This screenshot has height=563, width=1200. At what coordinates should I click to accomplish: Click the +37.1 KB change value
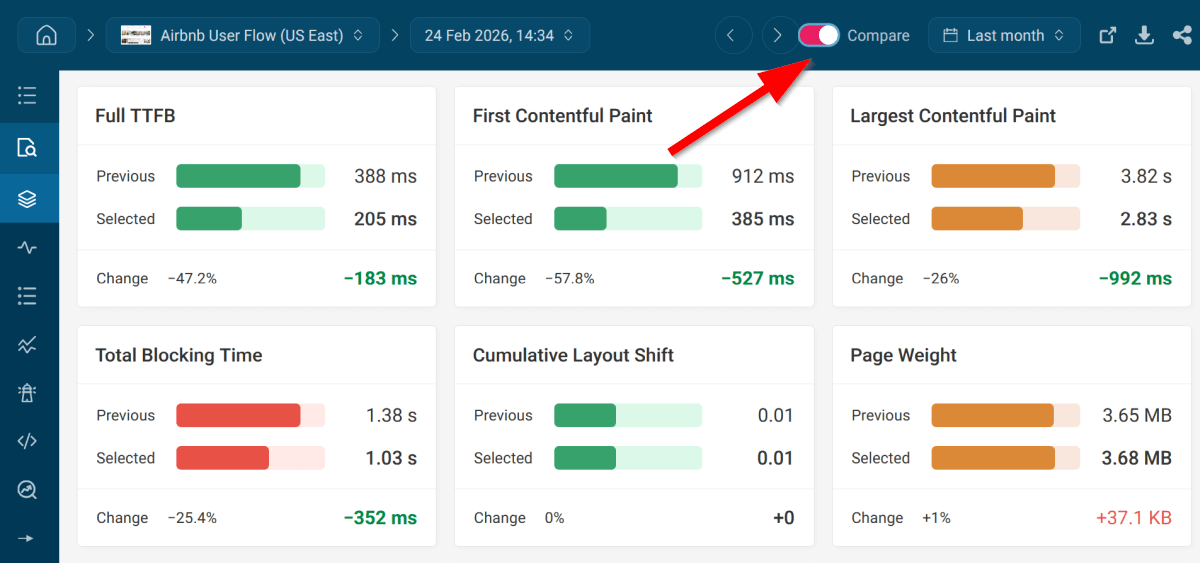1134,518
